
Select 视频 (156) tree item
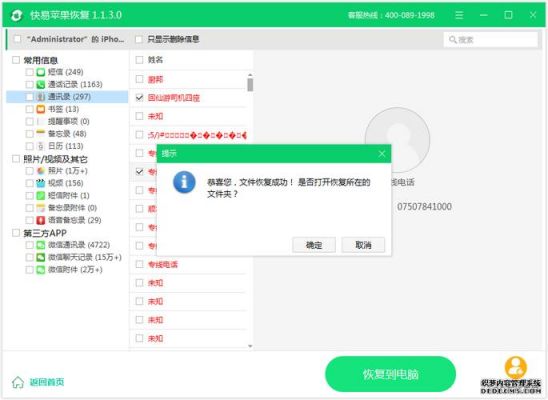coord(65,183)
